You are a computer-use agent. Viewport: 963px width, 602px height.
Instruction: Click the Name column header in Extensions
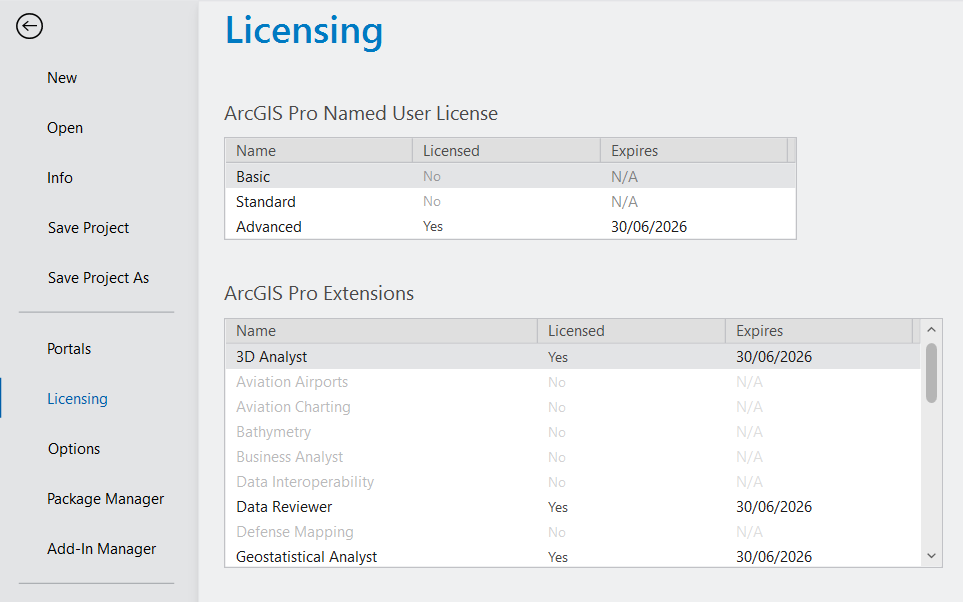click(x=380, y=330)
